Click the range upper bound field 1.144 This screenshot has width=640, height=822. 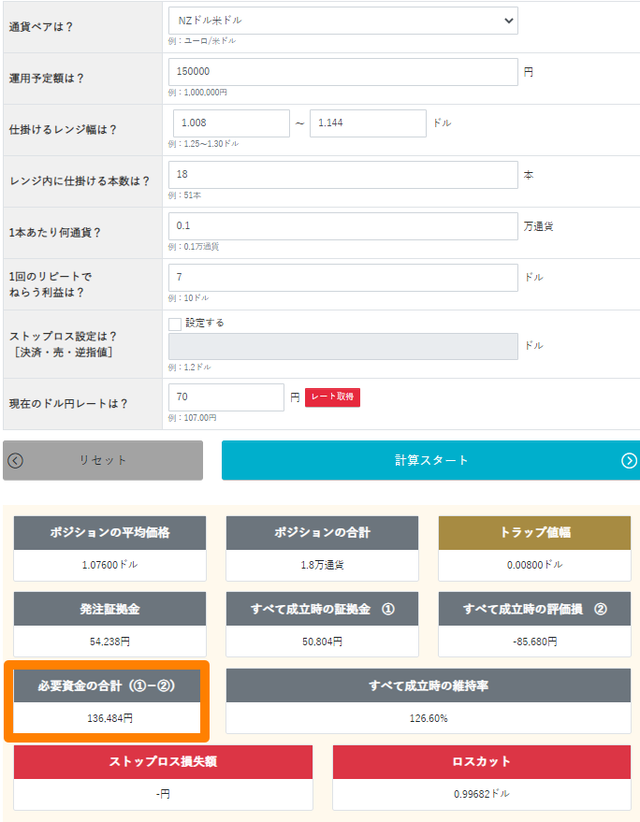(368, 123)
